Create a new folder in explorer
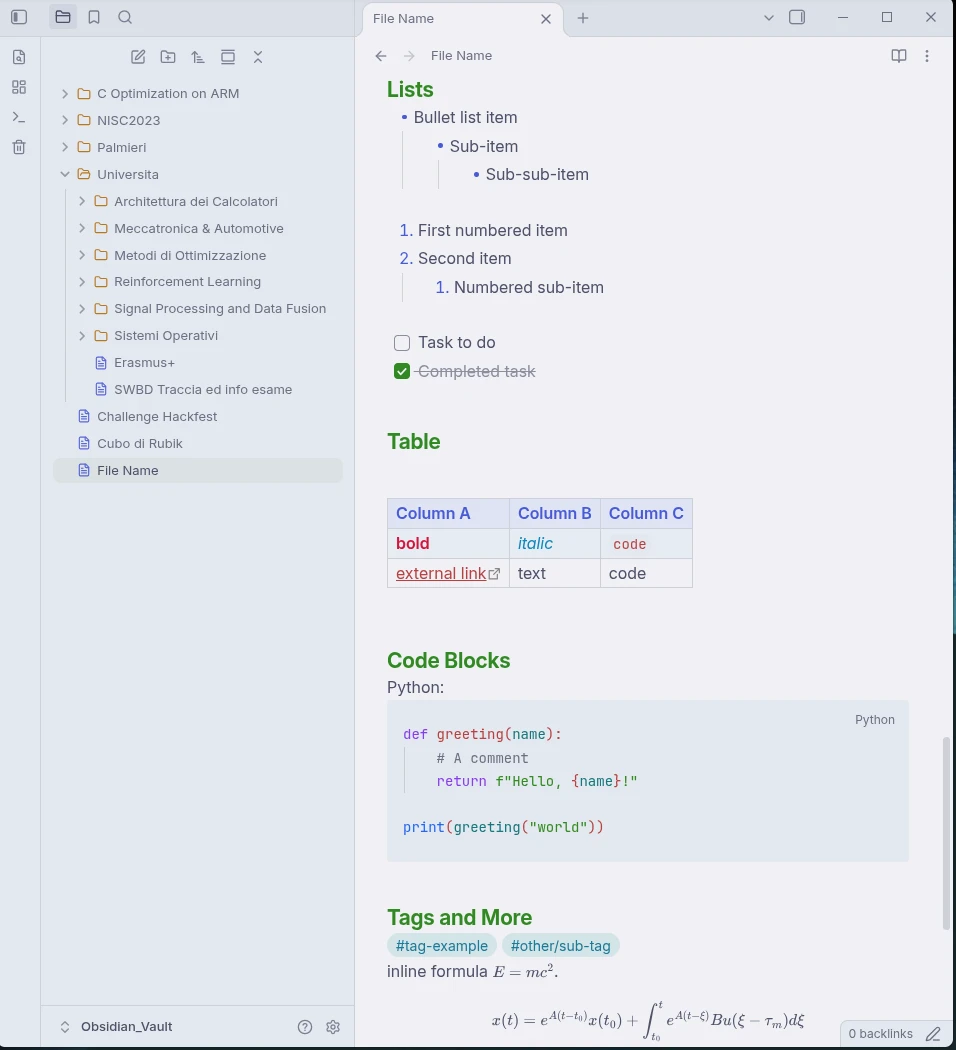Image resolution: width=956 pixels, height=1050 pixels. (168, 57)
